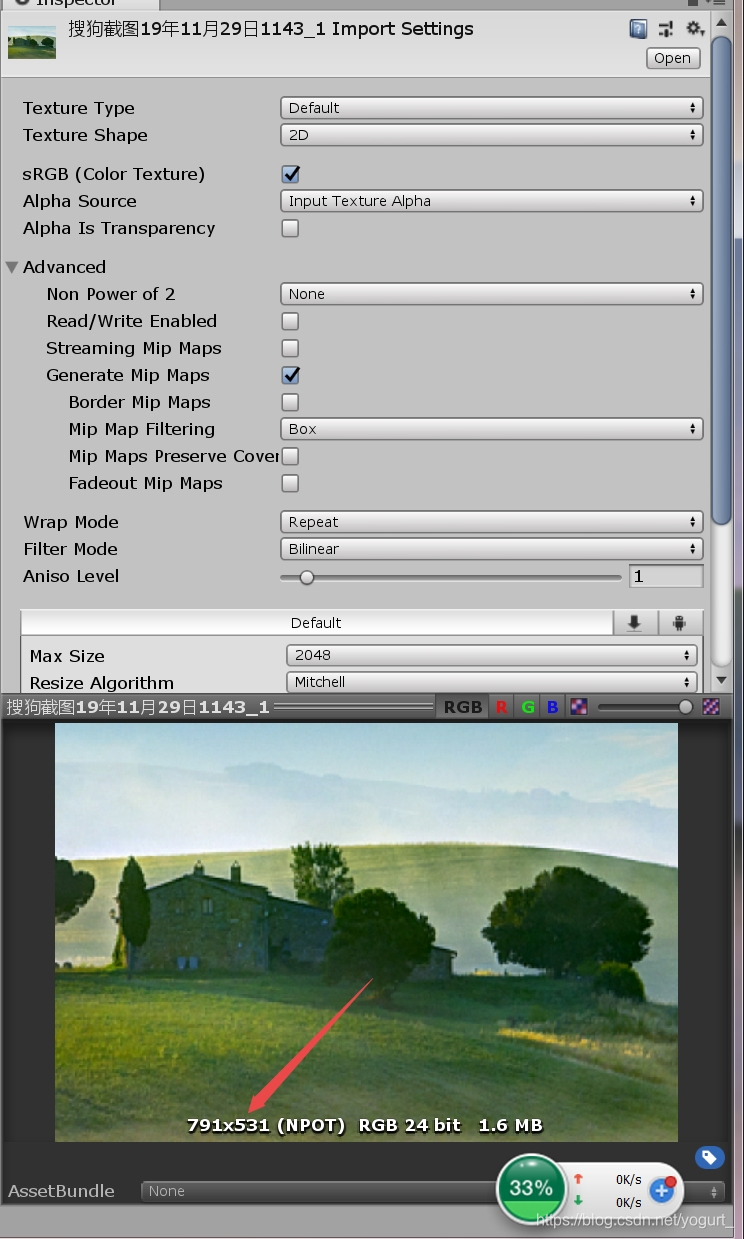Enable Streaming Mip Maps checkbox
This screenshot has width=744, height=1239.
291,348
